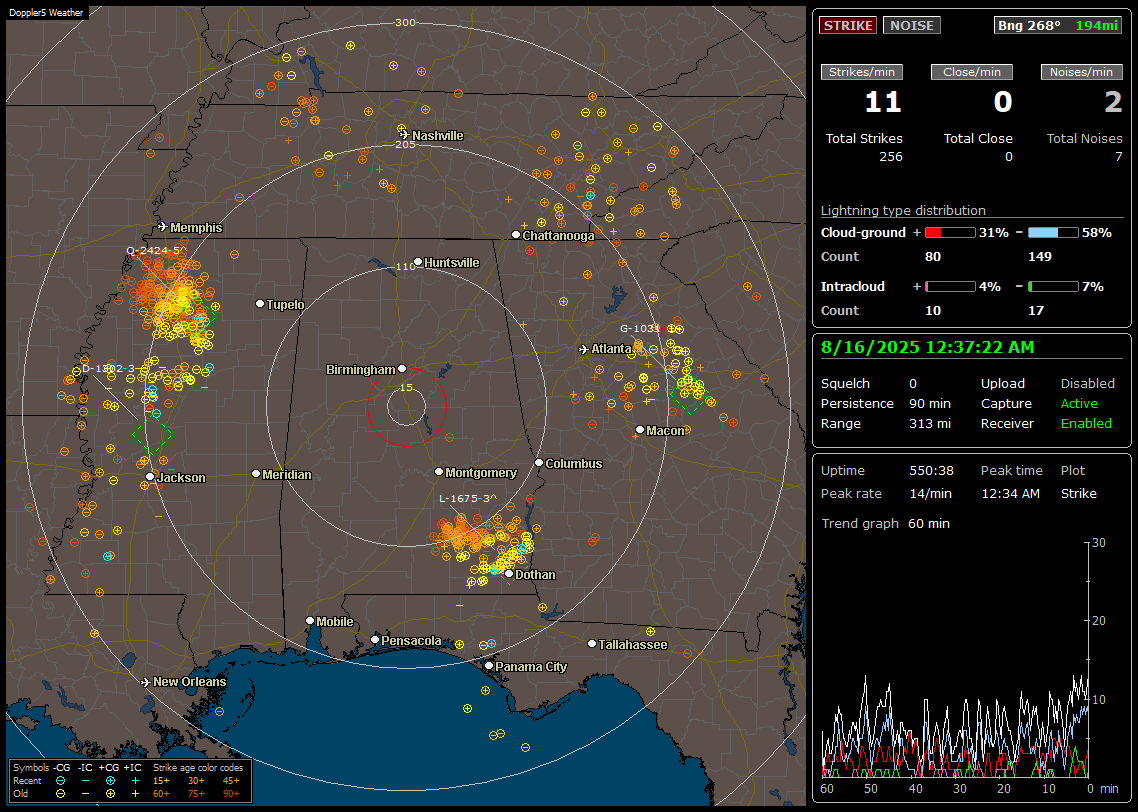Click the Recent +IC cyan plus symbol in legend
1138x812 pixels.
[x=135, y=781]
